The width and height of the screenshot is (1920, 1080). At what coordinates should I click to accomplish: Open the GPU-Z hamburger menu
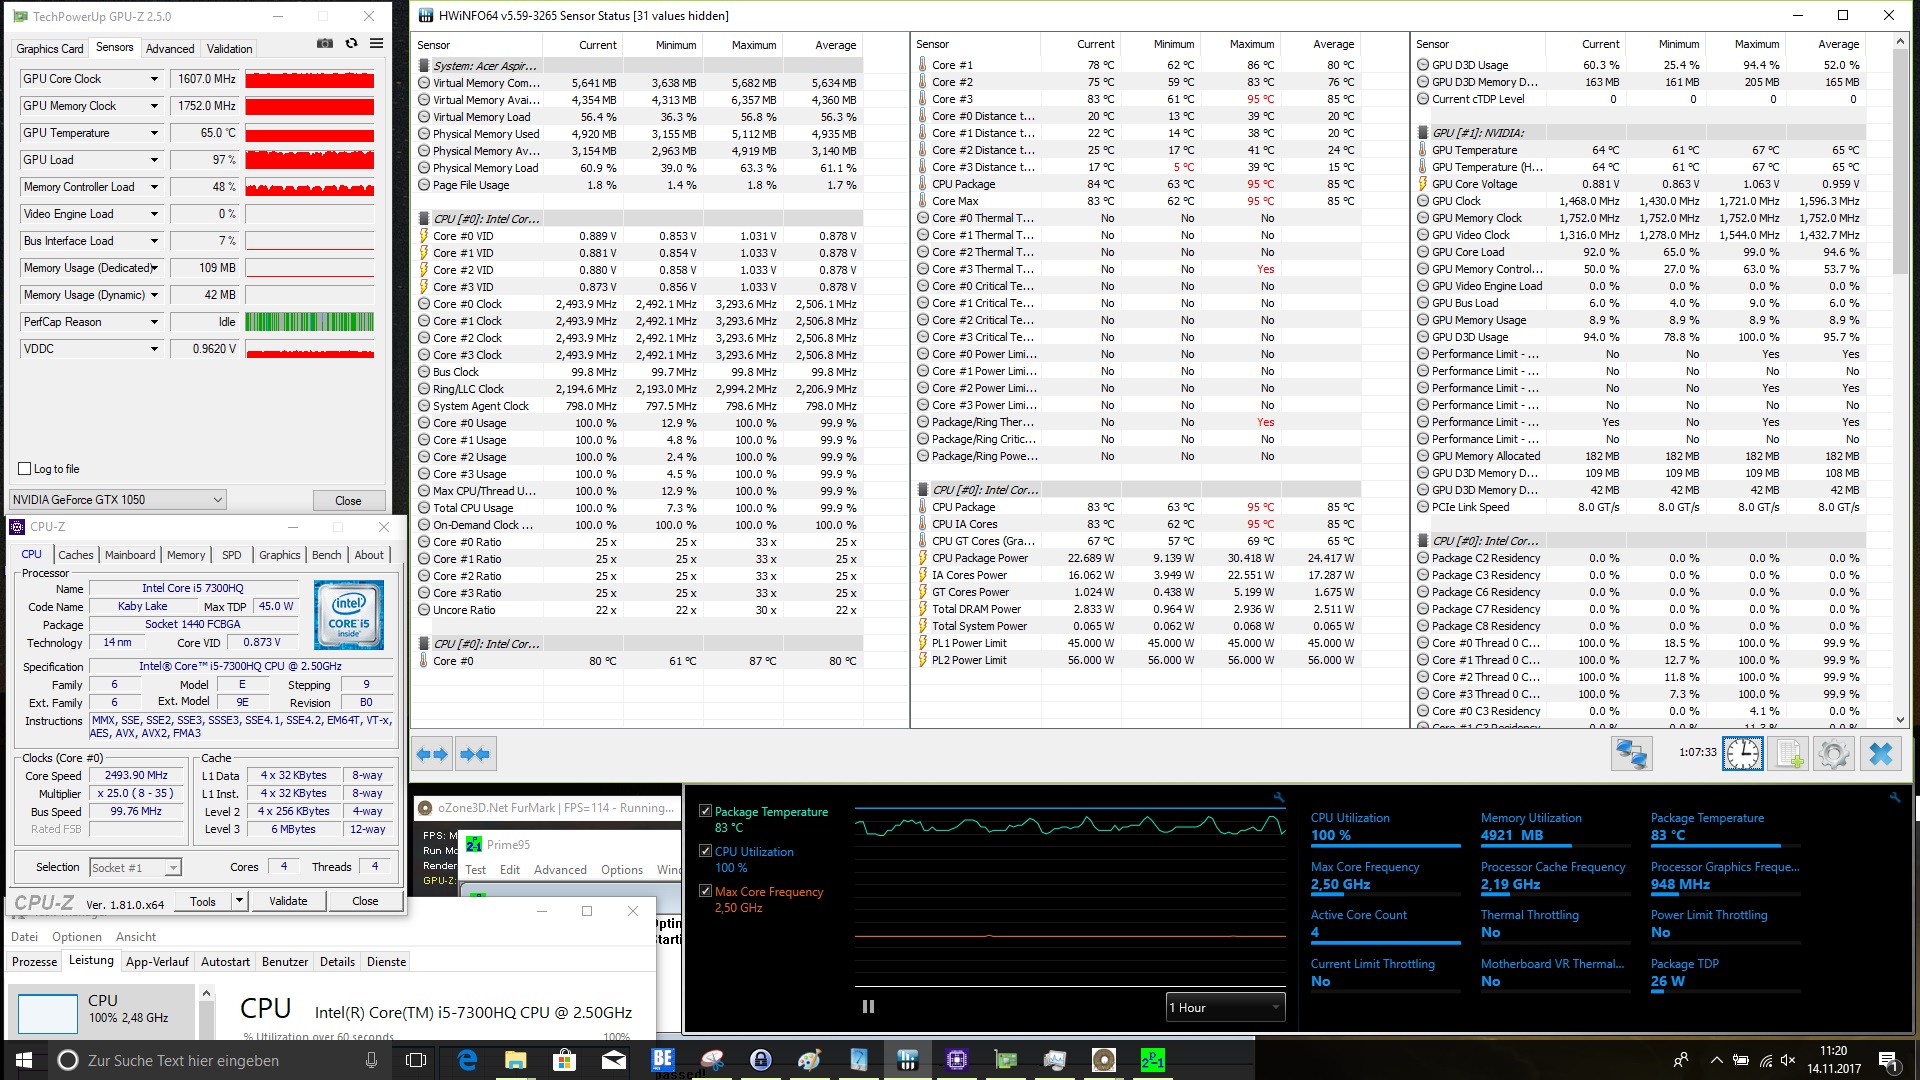pyautogui.click(x=376, y=44)
